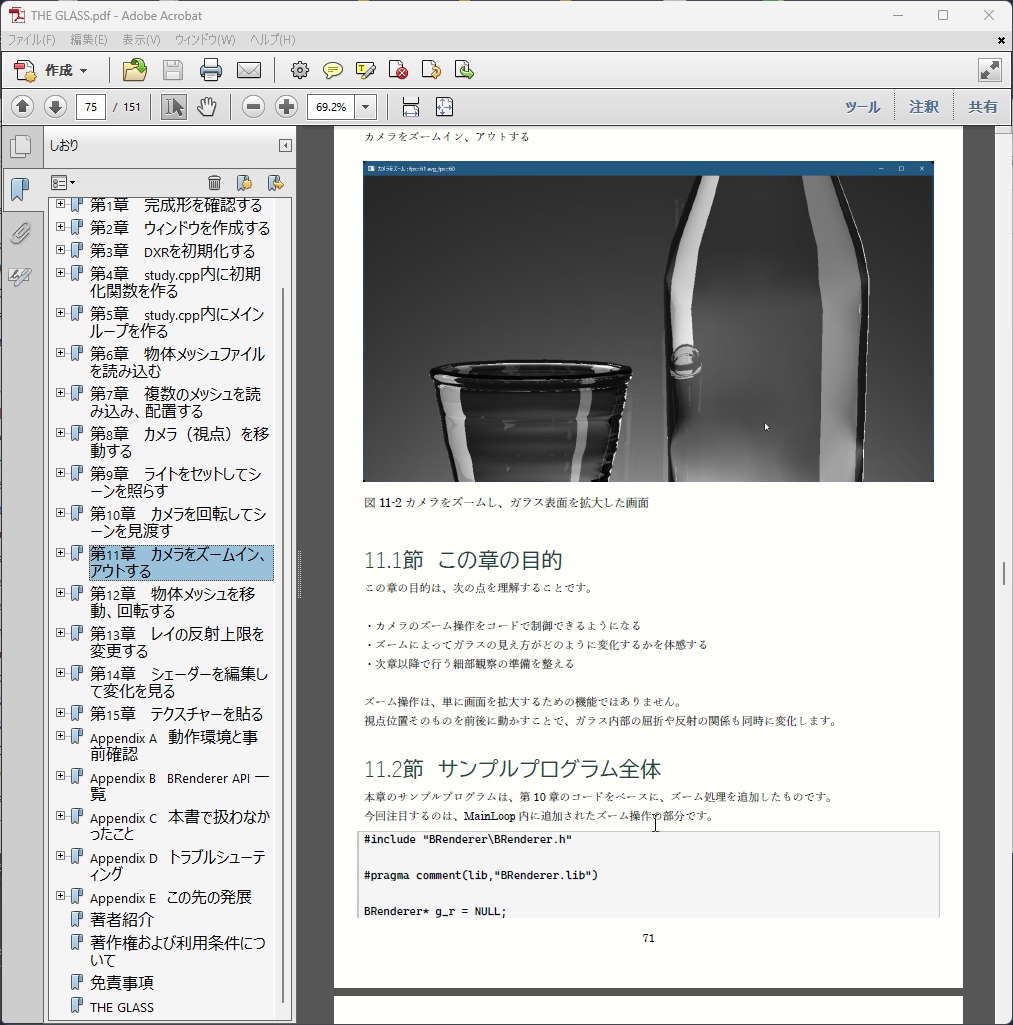Click the highlight text tool icon
The image size is (1013, 1025).
[x=366, y=70]
